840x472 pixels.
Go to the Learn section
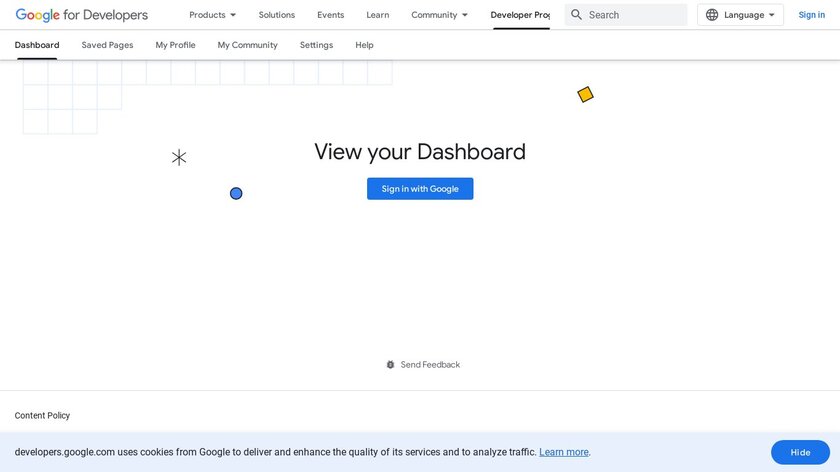click(x=378, y=15)
